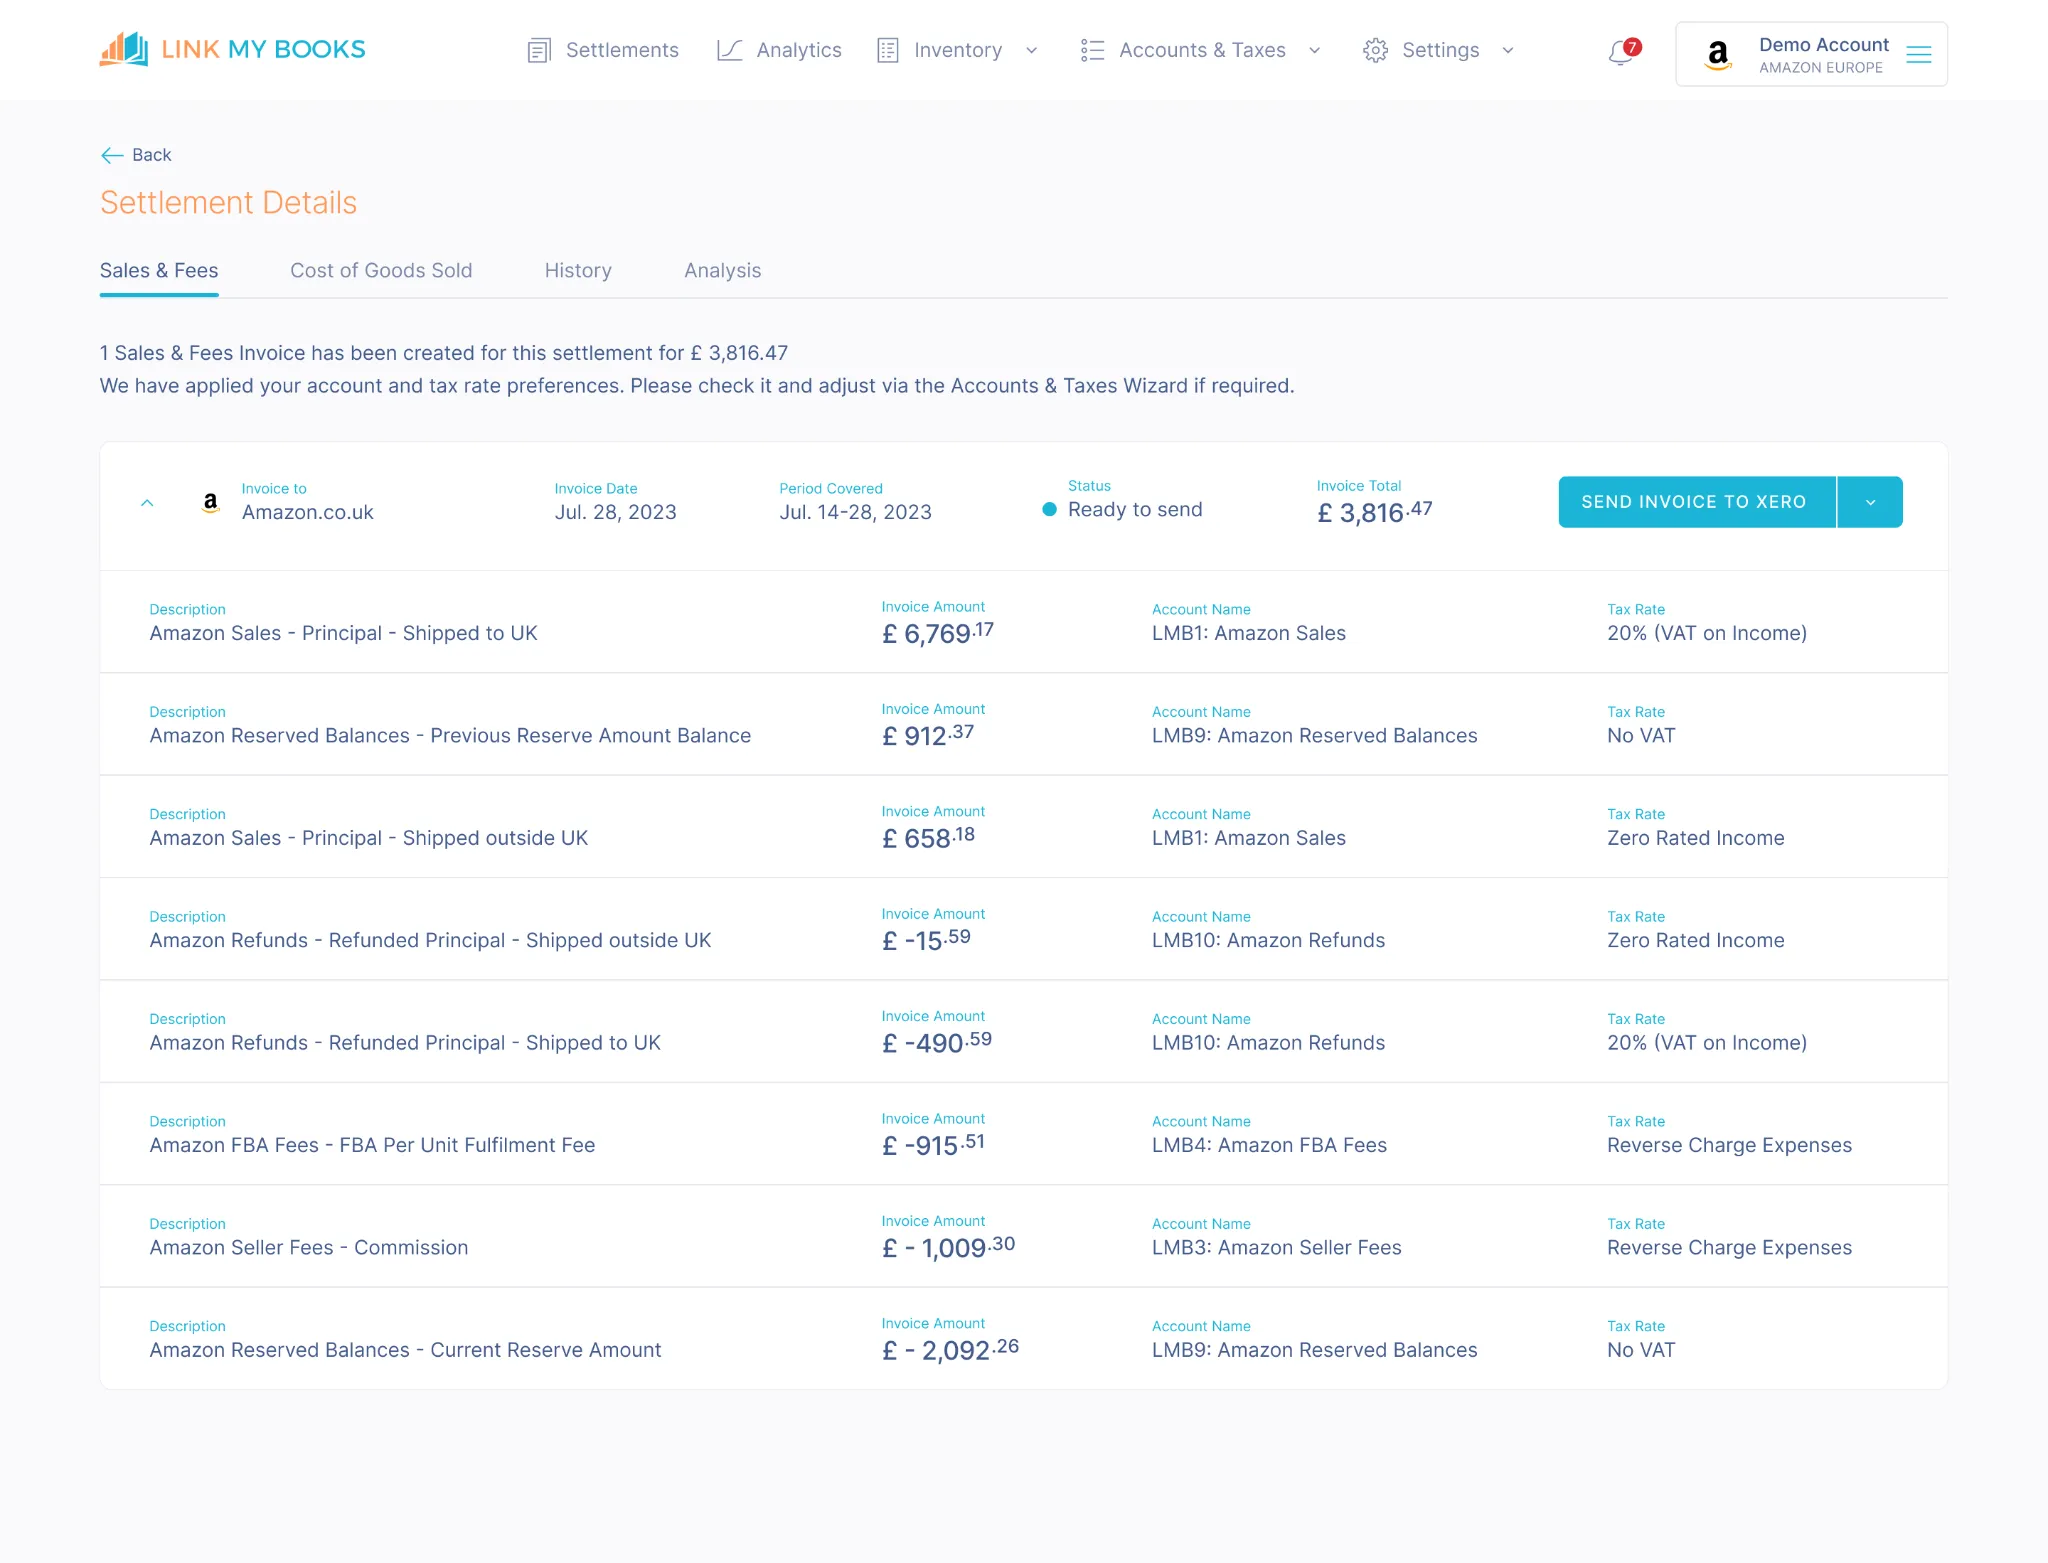Expand the Inventory menu chevron
Image resolution: width=2048 pixels, height=1563 pixels.
(x=1031, y=50)
